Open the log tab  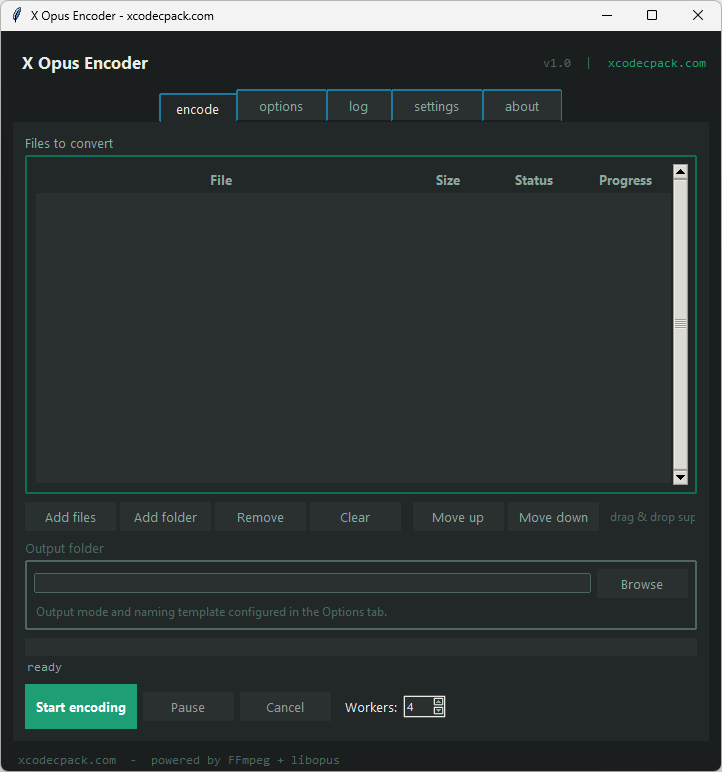pyautogui.click(x=358, y=107)
